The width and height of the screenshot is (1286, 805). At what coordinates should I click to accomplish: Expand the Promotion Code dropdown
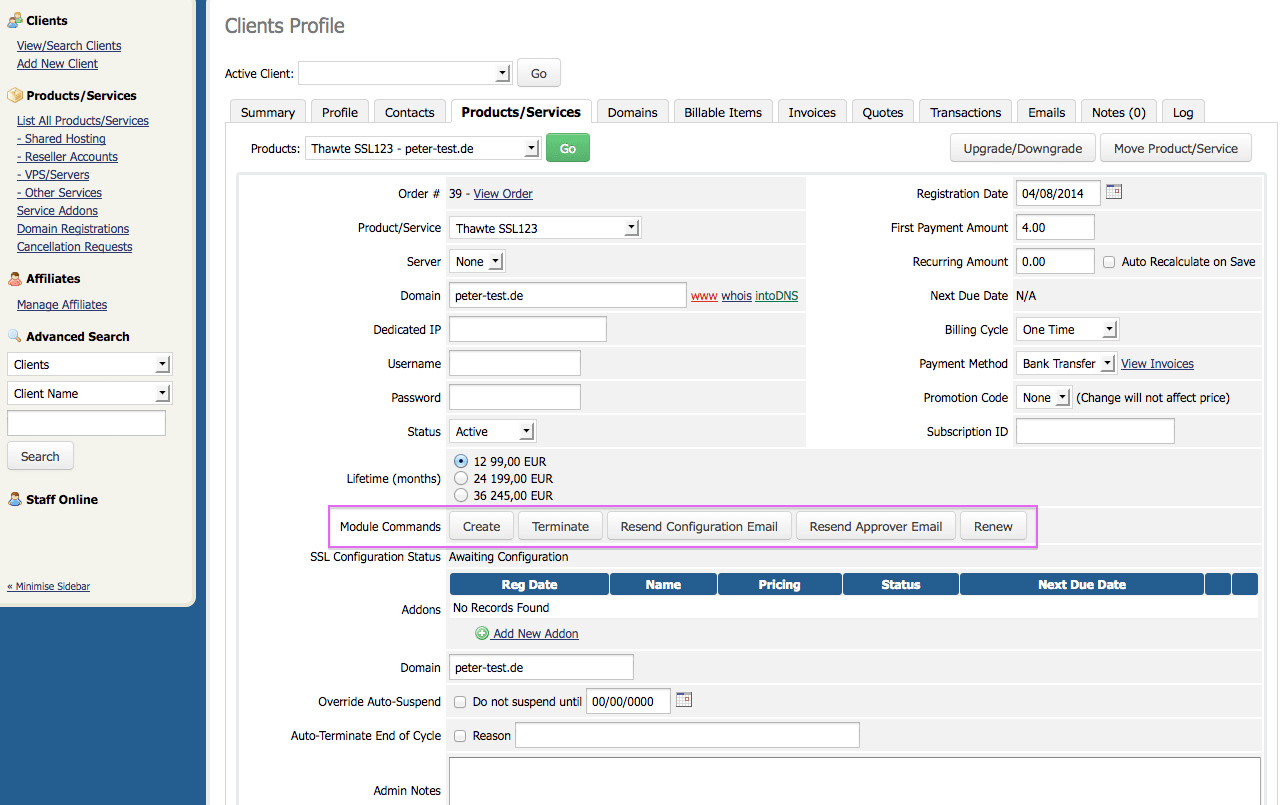1043,398
